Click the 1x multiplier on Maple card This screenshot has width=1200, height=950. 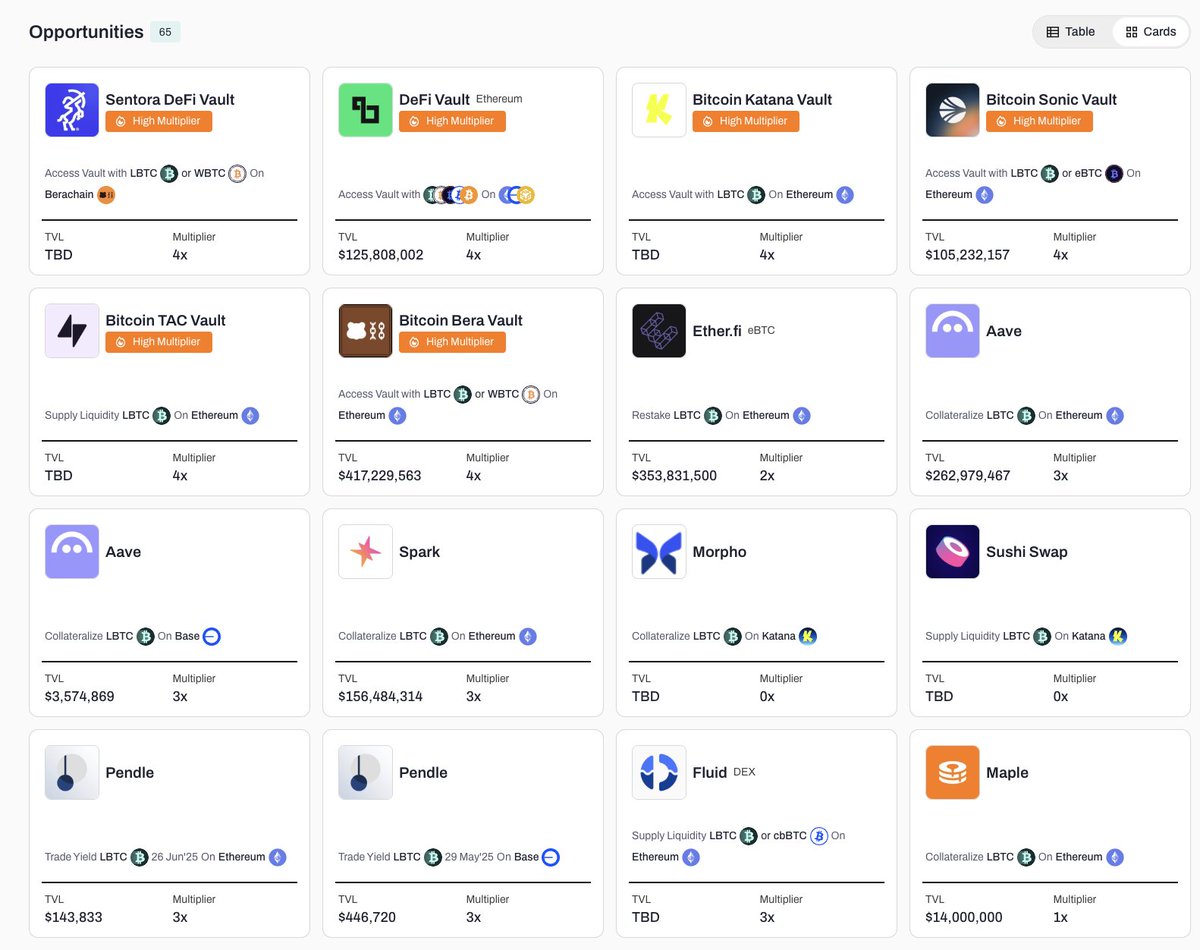point(1061,917)
